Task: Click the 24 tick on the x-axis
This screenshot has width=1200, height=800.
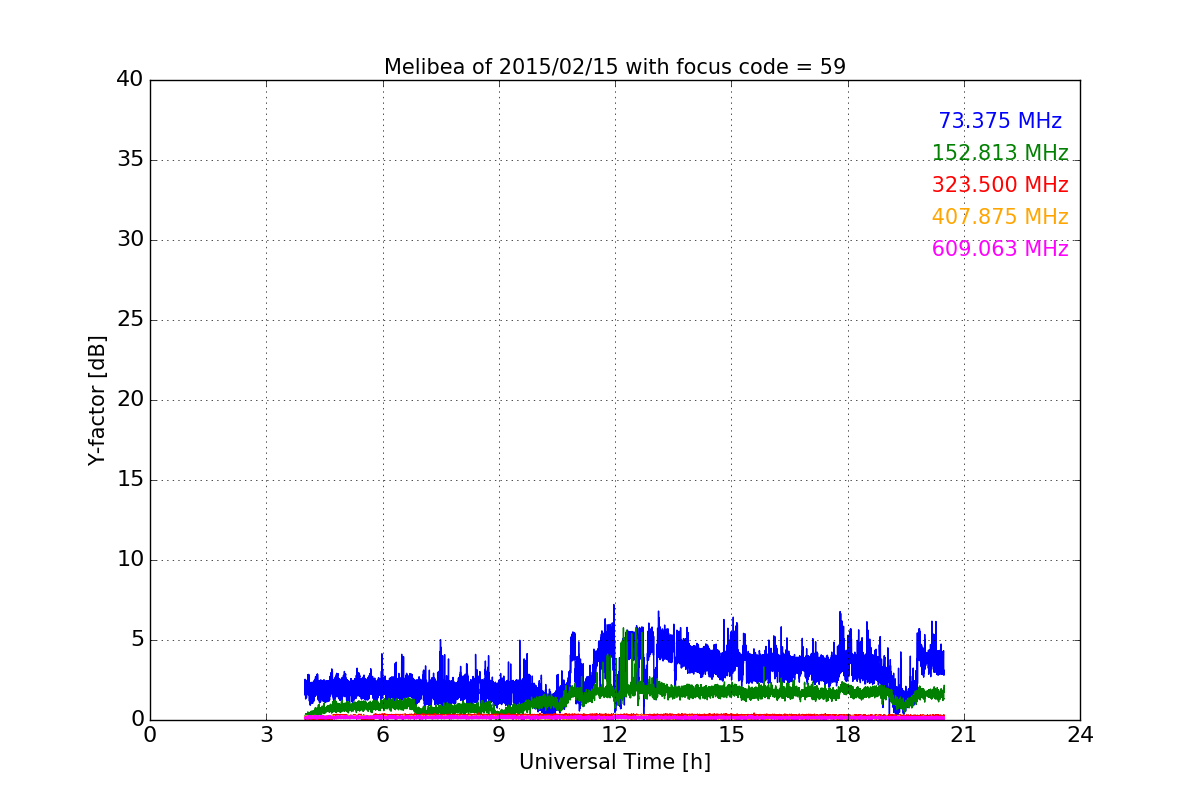Action: [1079, 735]
